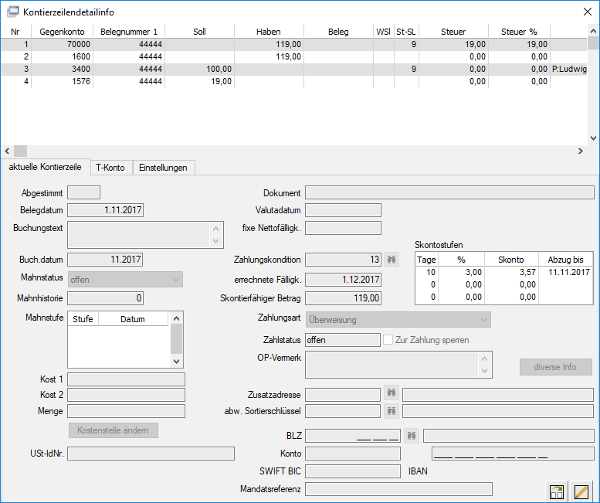This screenshot has height=503, width=600.
Task: Click the Kost 2 input field
Action: pyautogui.click(x=126, y=395)
